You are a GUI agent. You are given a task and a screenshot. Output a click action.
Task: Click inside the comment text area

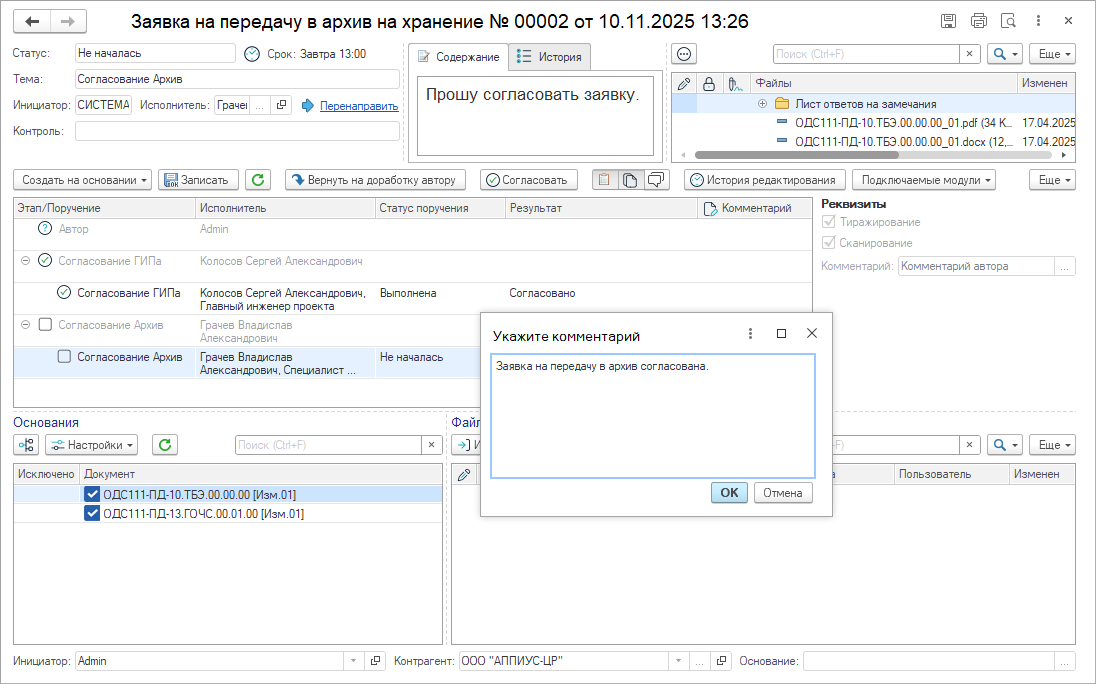652,415
